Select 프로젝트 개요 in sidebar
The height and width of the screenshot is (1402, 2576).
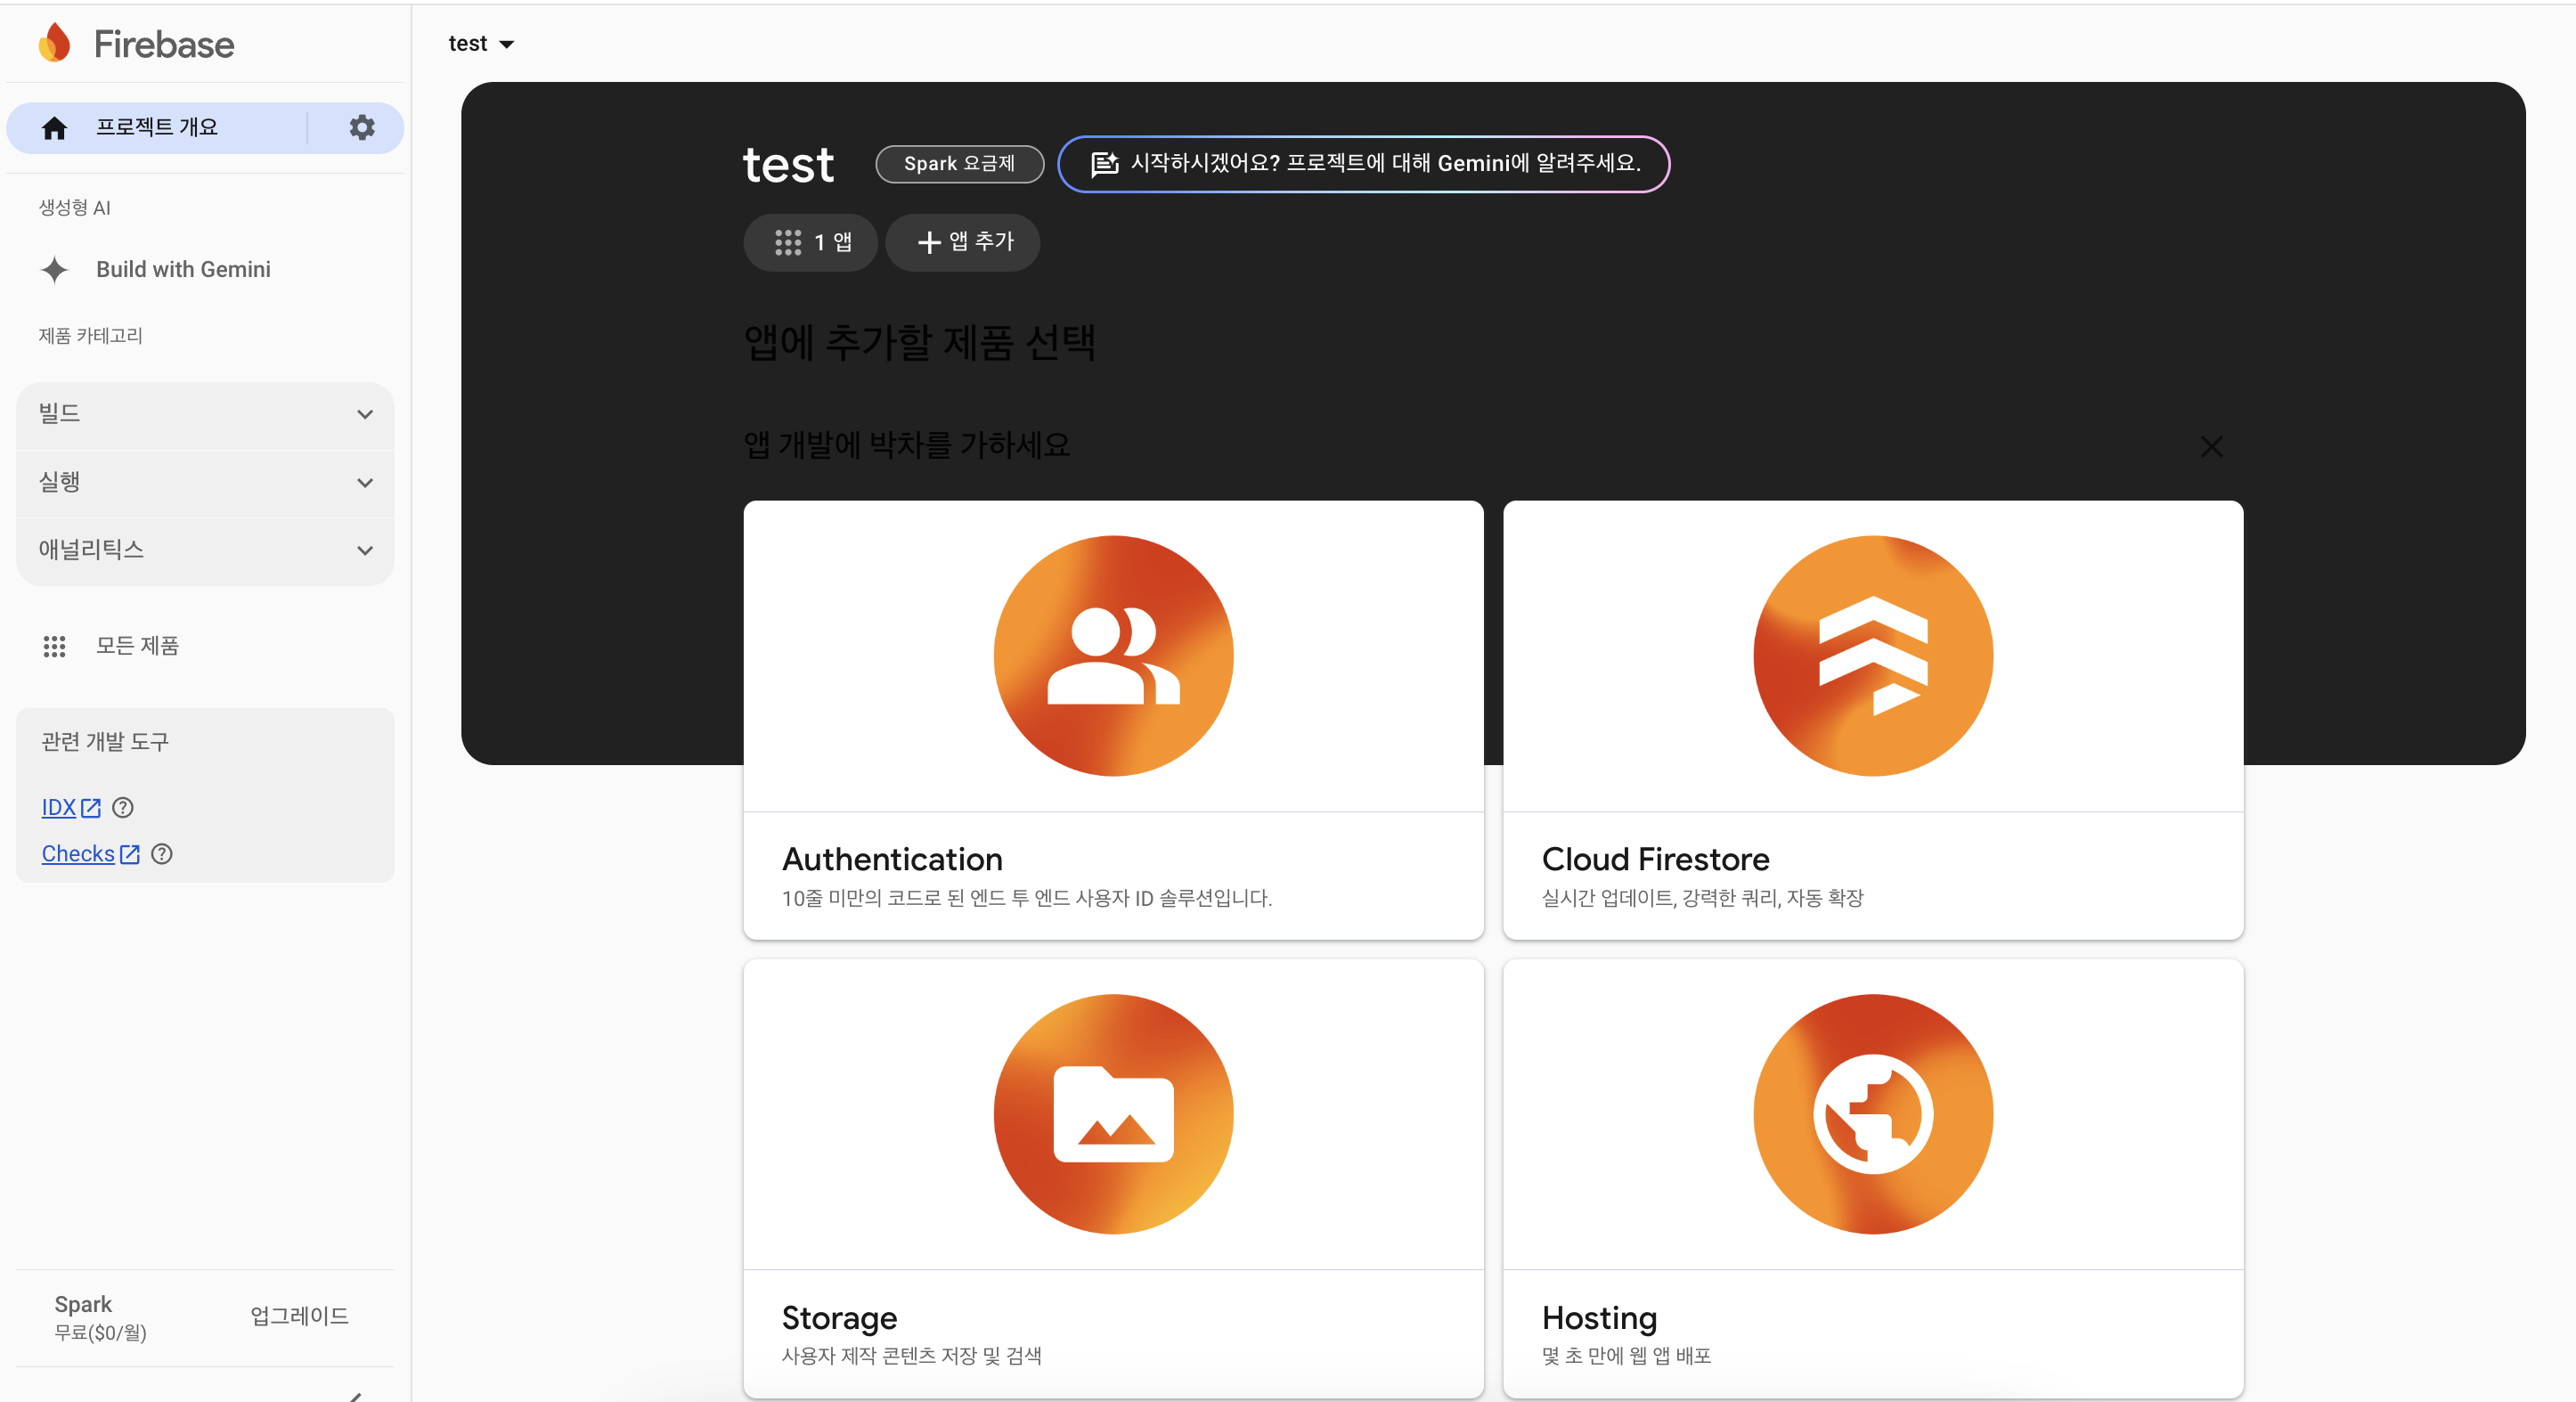pos(157,127)
